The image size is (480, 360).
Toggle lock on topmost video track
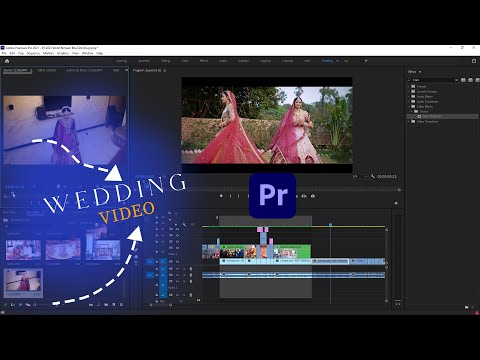pos(157,229)
